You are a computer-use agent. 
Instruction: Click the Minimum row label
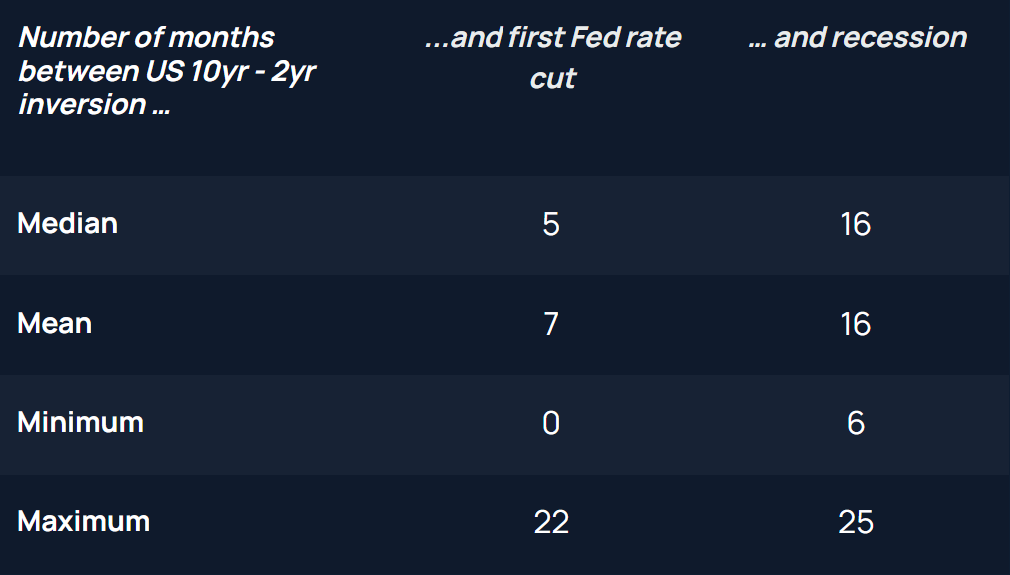click(x=81, y=422)
